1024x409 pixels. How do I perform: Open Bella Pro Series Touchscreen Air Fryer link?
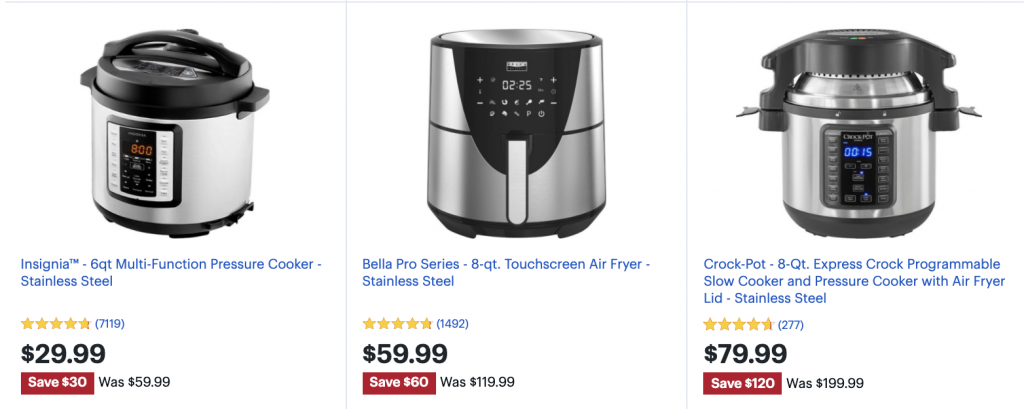506,273
